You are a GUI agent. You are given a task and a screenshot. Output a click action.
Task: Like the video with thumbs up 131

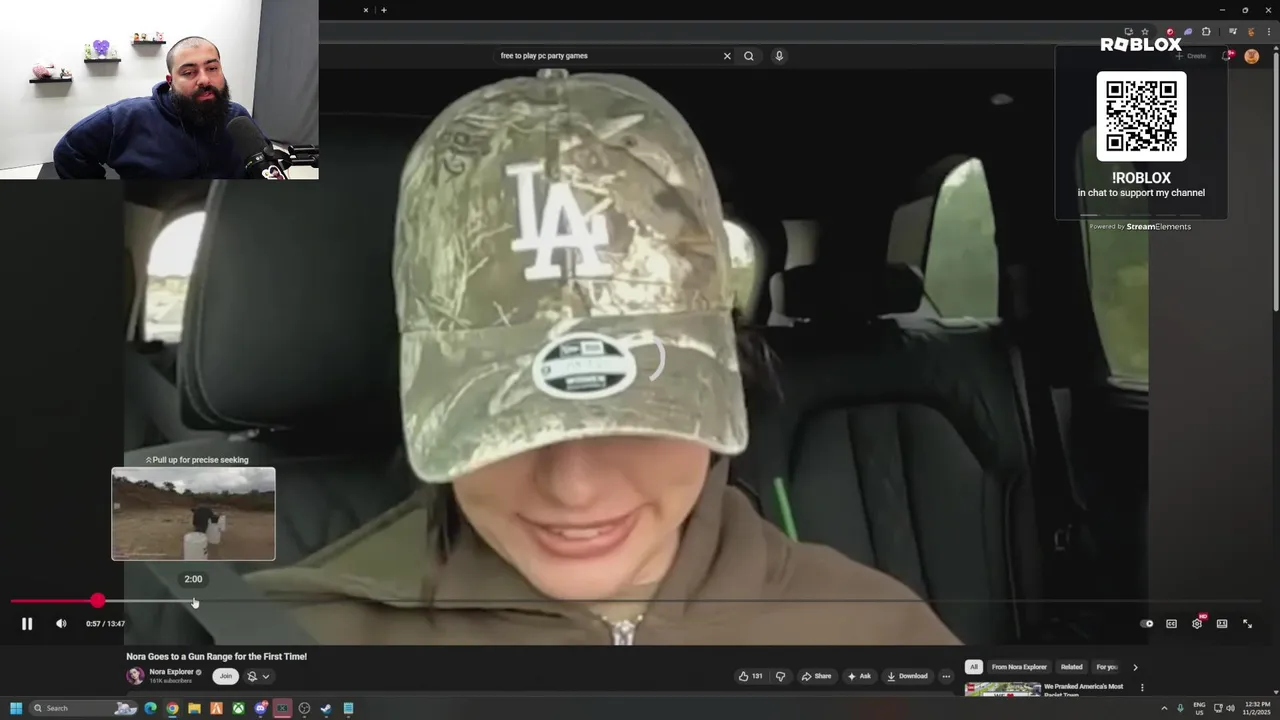[x=751, y=676]
